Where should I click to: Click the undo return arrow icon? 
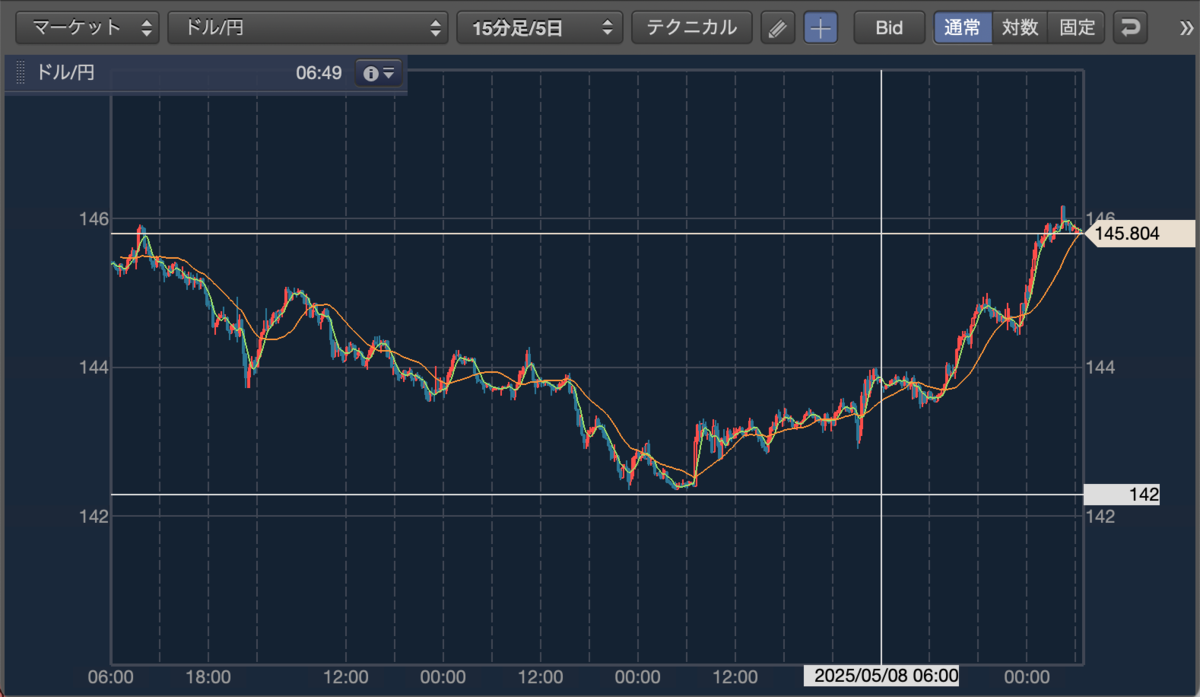point(1130,28)
